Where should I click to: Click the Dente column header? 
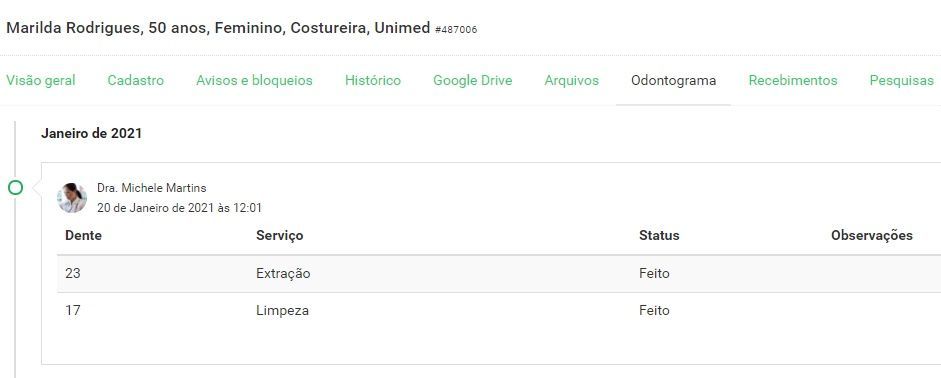(83, 235)
